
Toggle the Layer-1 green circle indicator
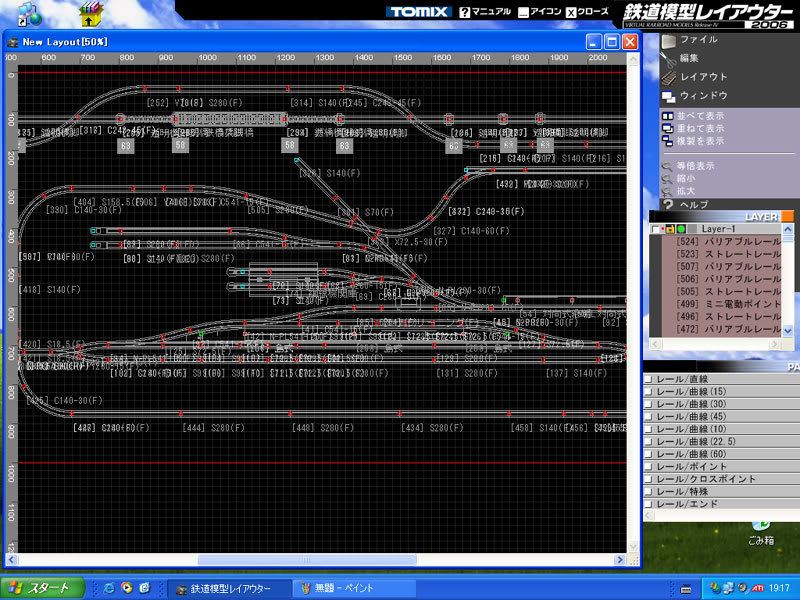coord(681,230)
